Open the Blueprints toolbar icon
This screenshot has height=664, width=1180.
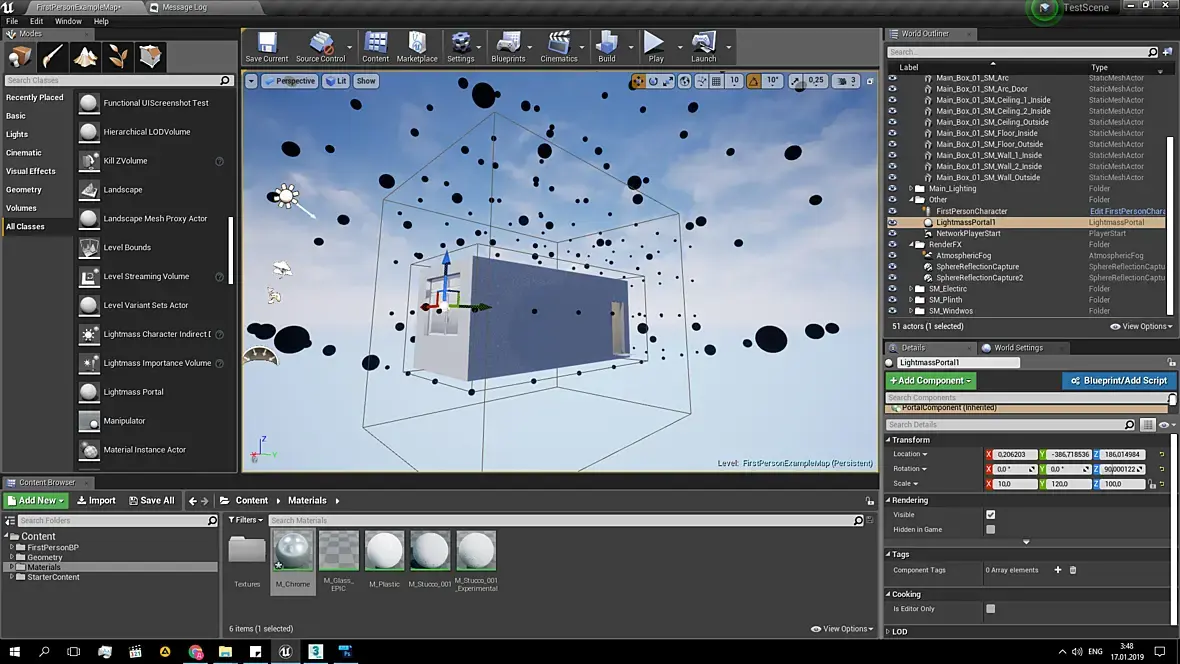[x=508, y=46]
